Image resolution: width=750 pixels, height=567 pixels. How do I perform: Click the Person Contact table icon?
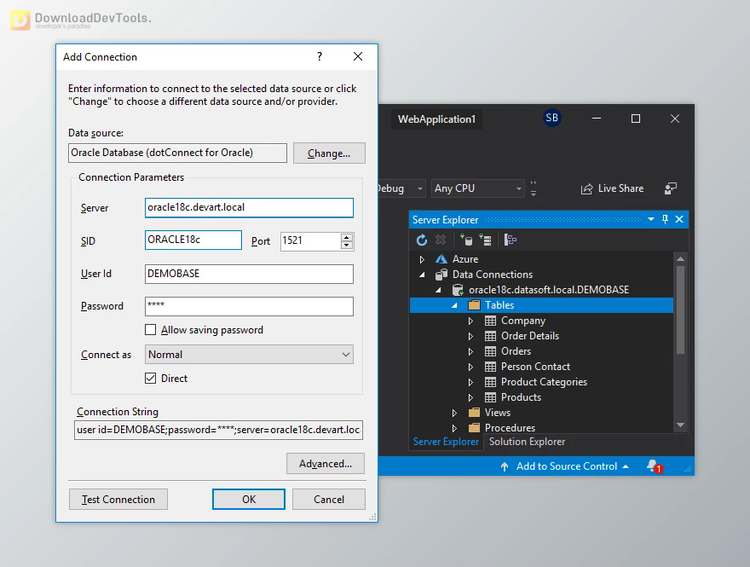click(x=490, y=367)
